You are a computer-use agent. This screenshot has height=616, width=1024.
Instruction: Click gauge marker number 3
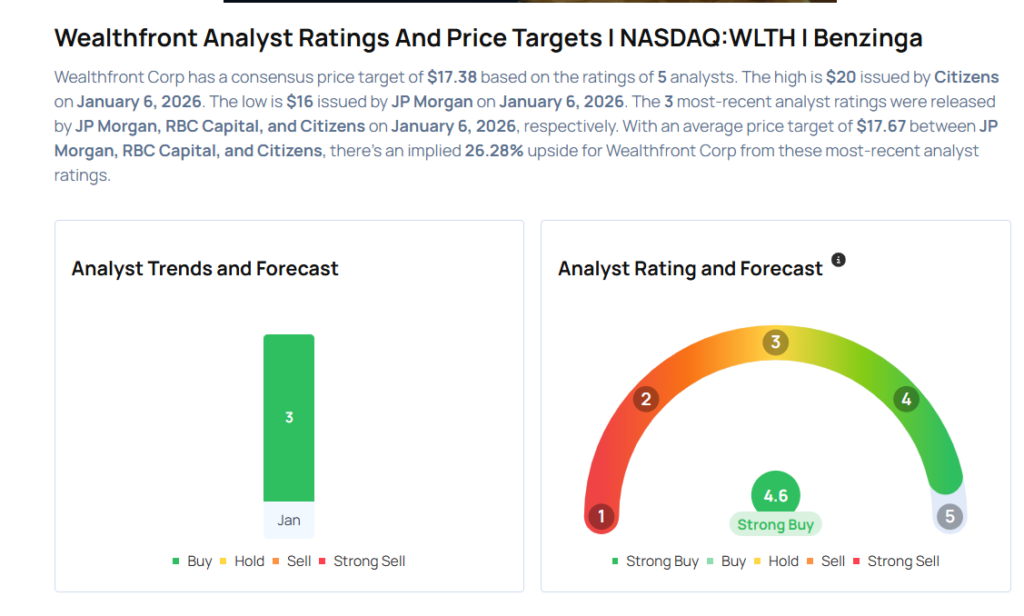coord(774,343)
